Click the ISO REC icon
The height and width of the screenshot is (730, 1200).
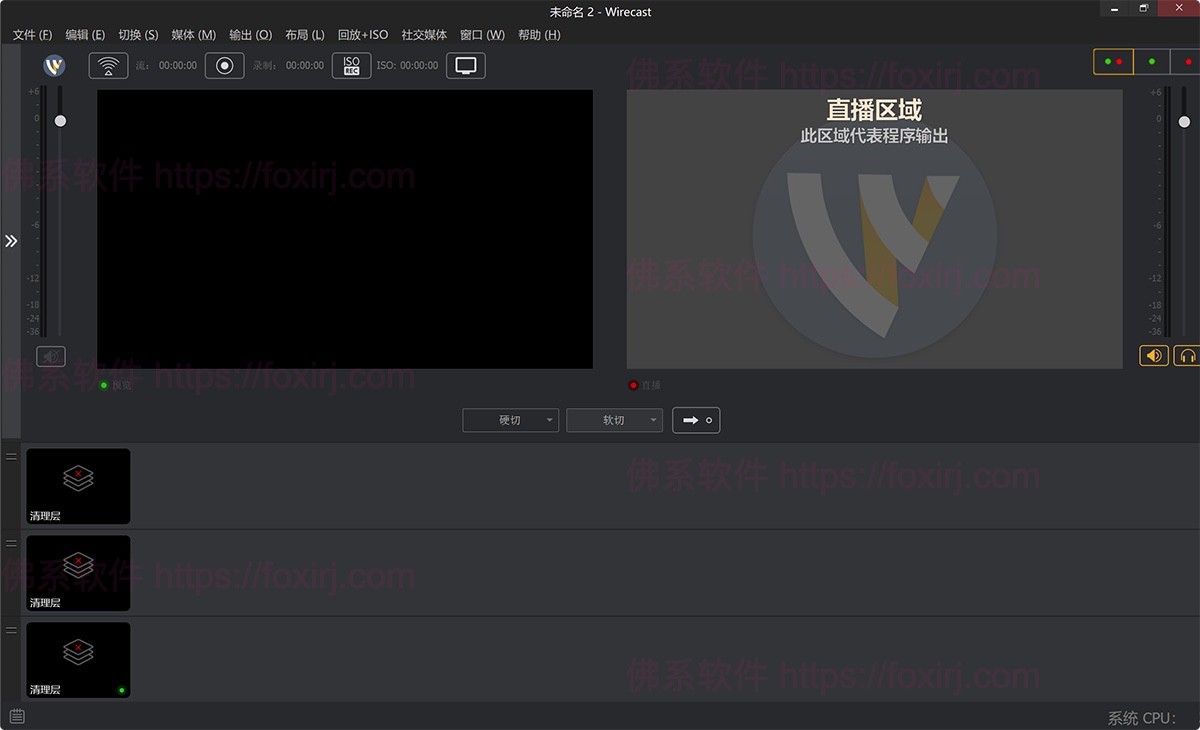tap(351, 65)
